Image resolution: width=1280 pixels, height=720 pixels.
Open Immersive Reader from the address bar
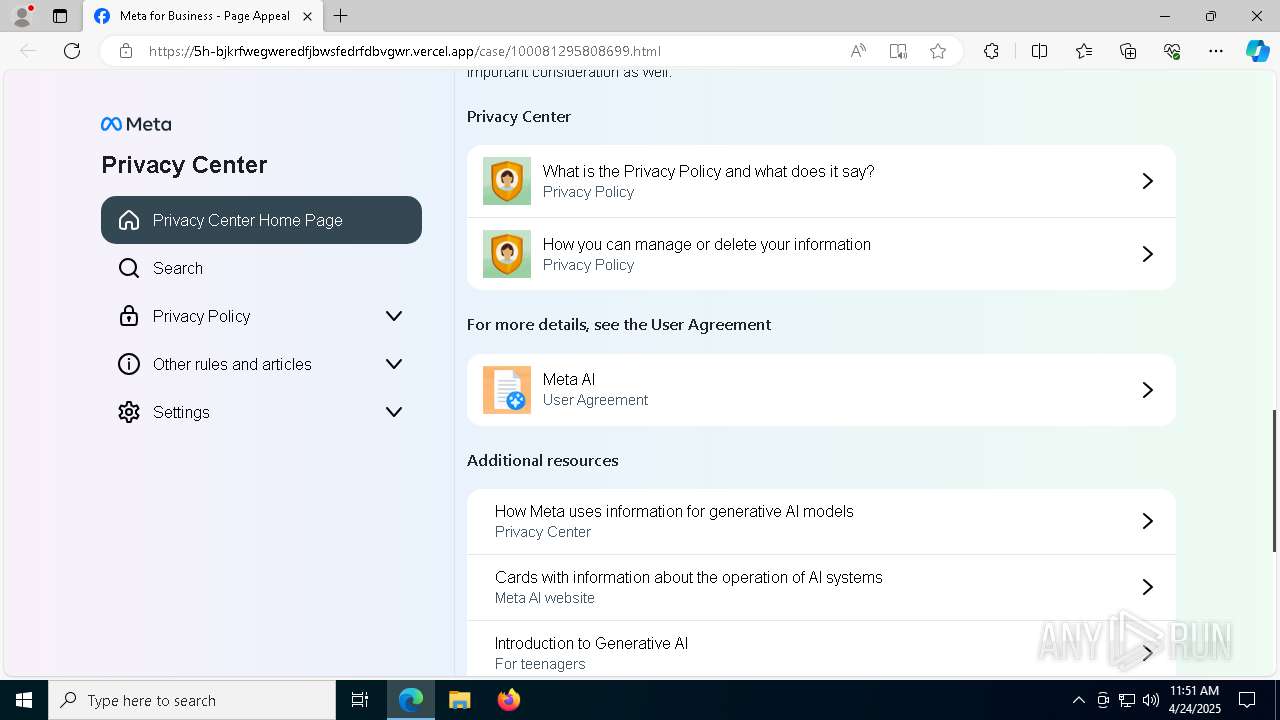898,51
